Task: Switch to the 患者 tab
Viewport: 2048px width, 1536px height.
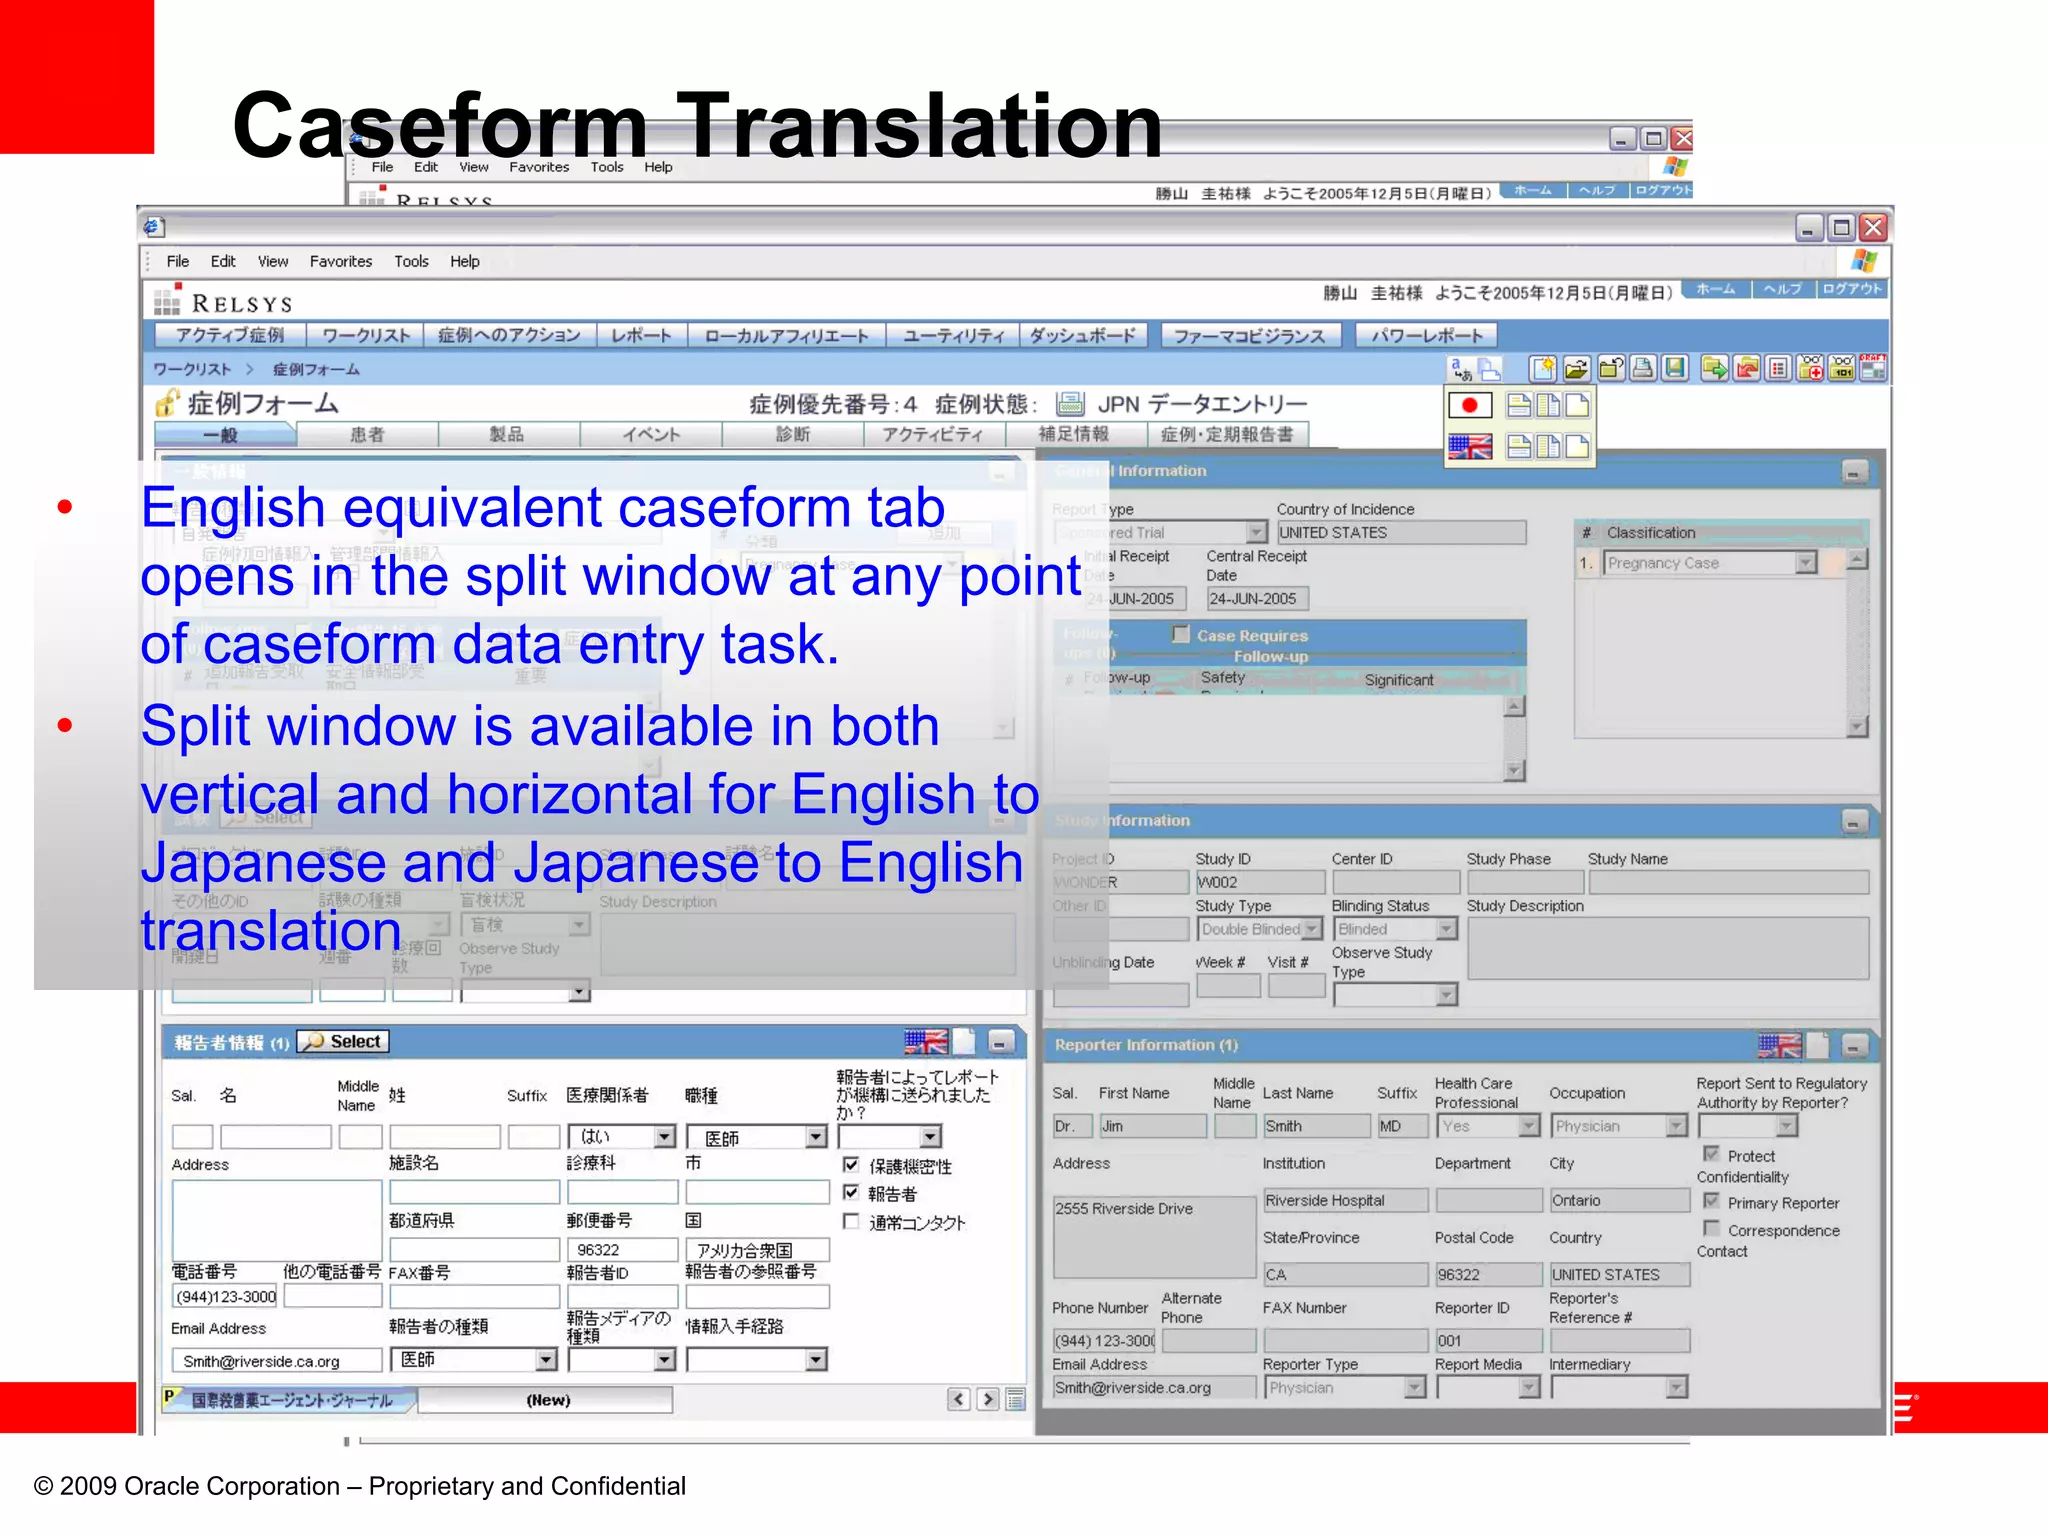Action: [367, 434]
